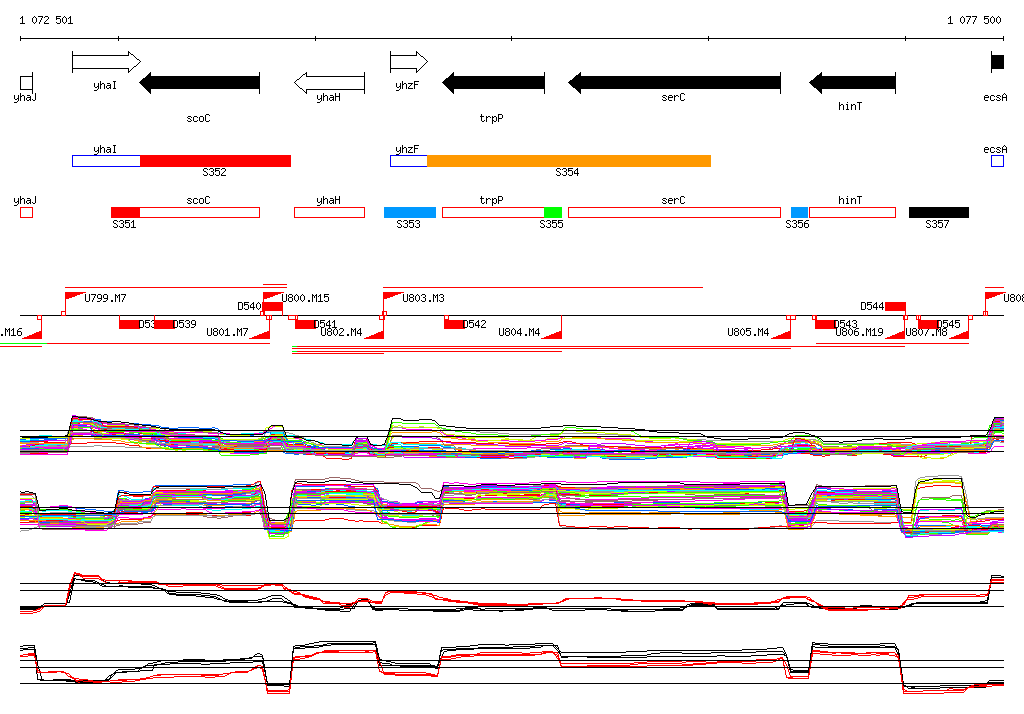Select the small blue S356 segment
This screenshot has width=1024, height=714.
[799, 212]
